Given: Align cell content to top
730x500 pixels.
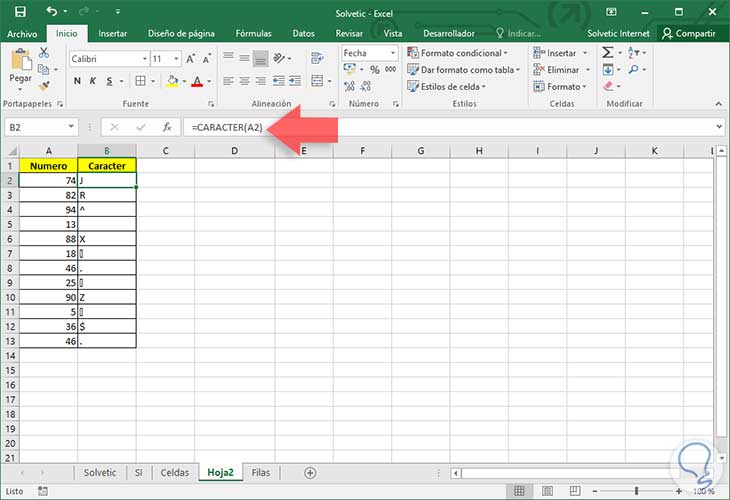Looking at the screenshot, I should point(228,58).
